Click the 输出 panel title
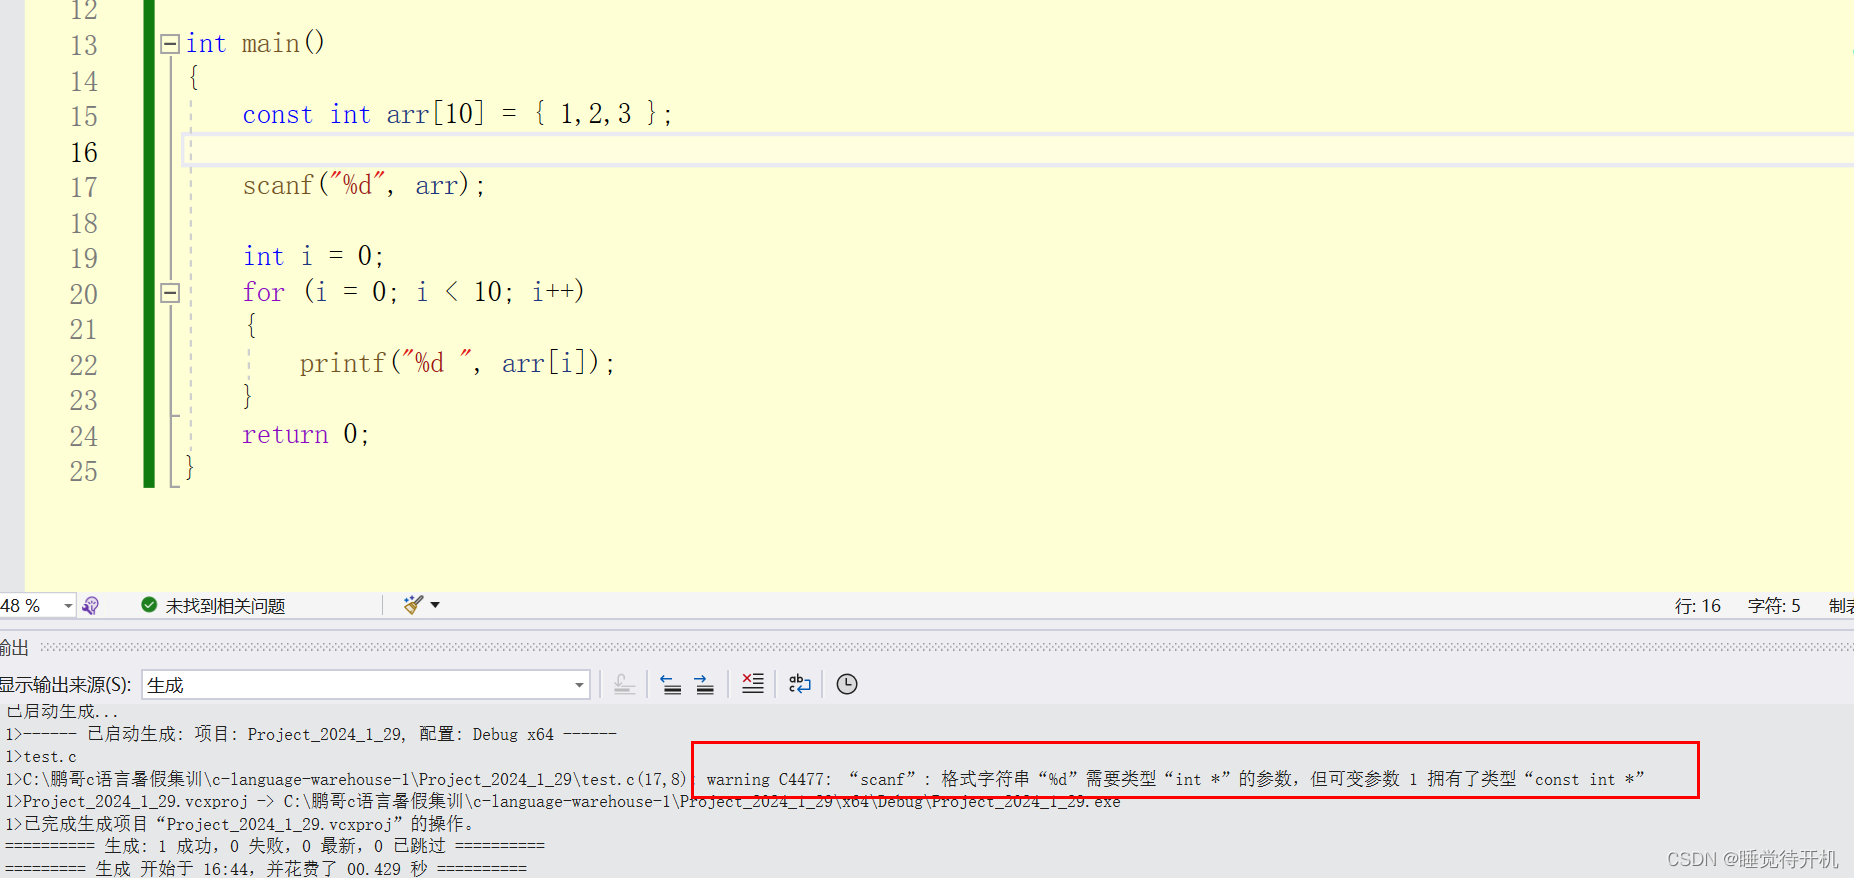The image size is (1854, 878). (14, 648)
